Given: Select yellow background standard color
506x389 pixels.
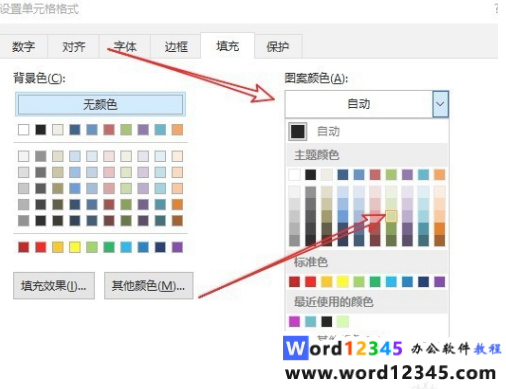Looking at the screenshot, I should tap(75, 247).
